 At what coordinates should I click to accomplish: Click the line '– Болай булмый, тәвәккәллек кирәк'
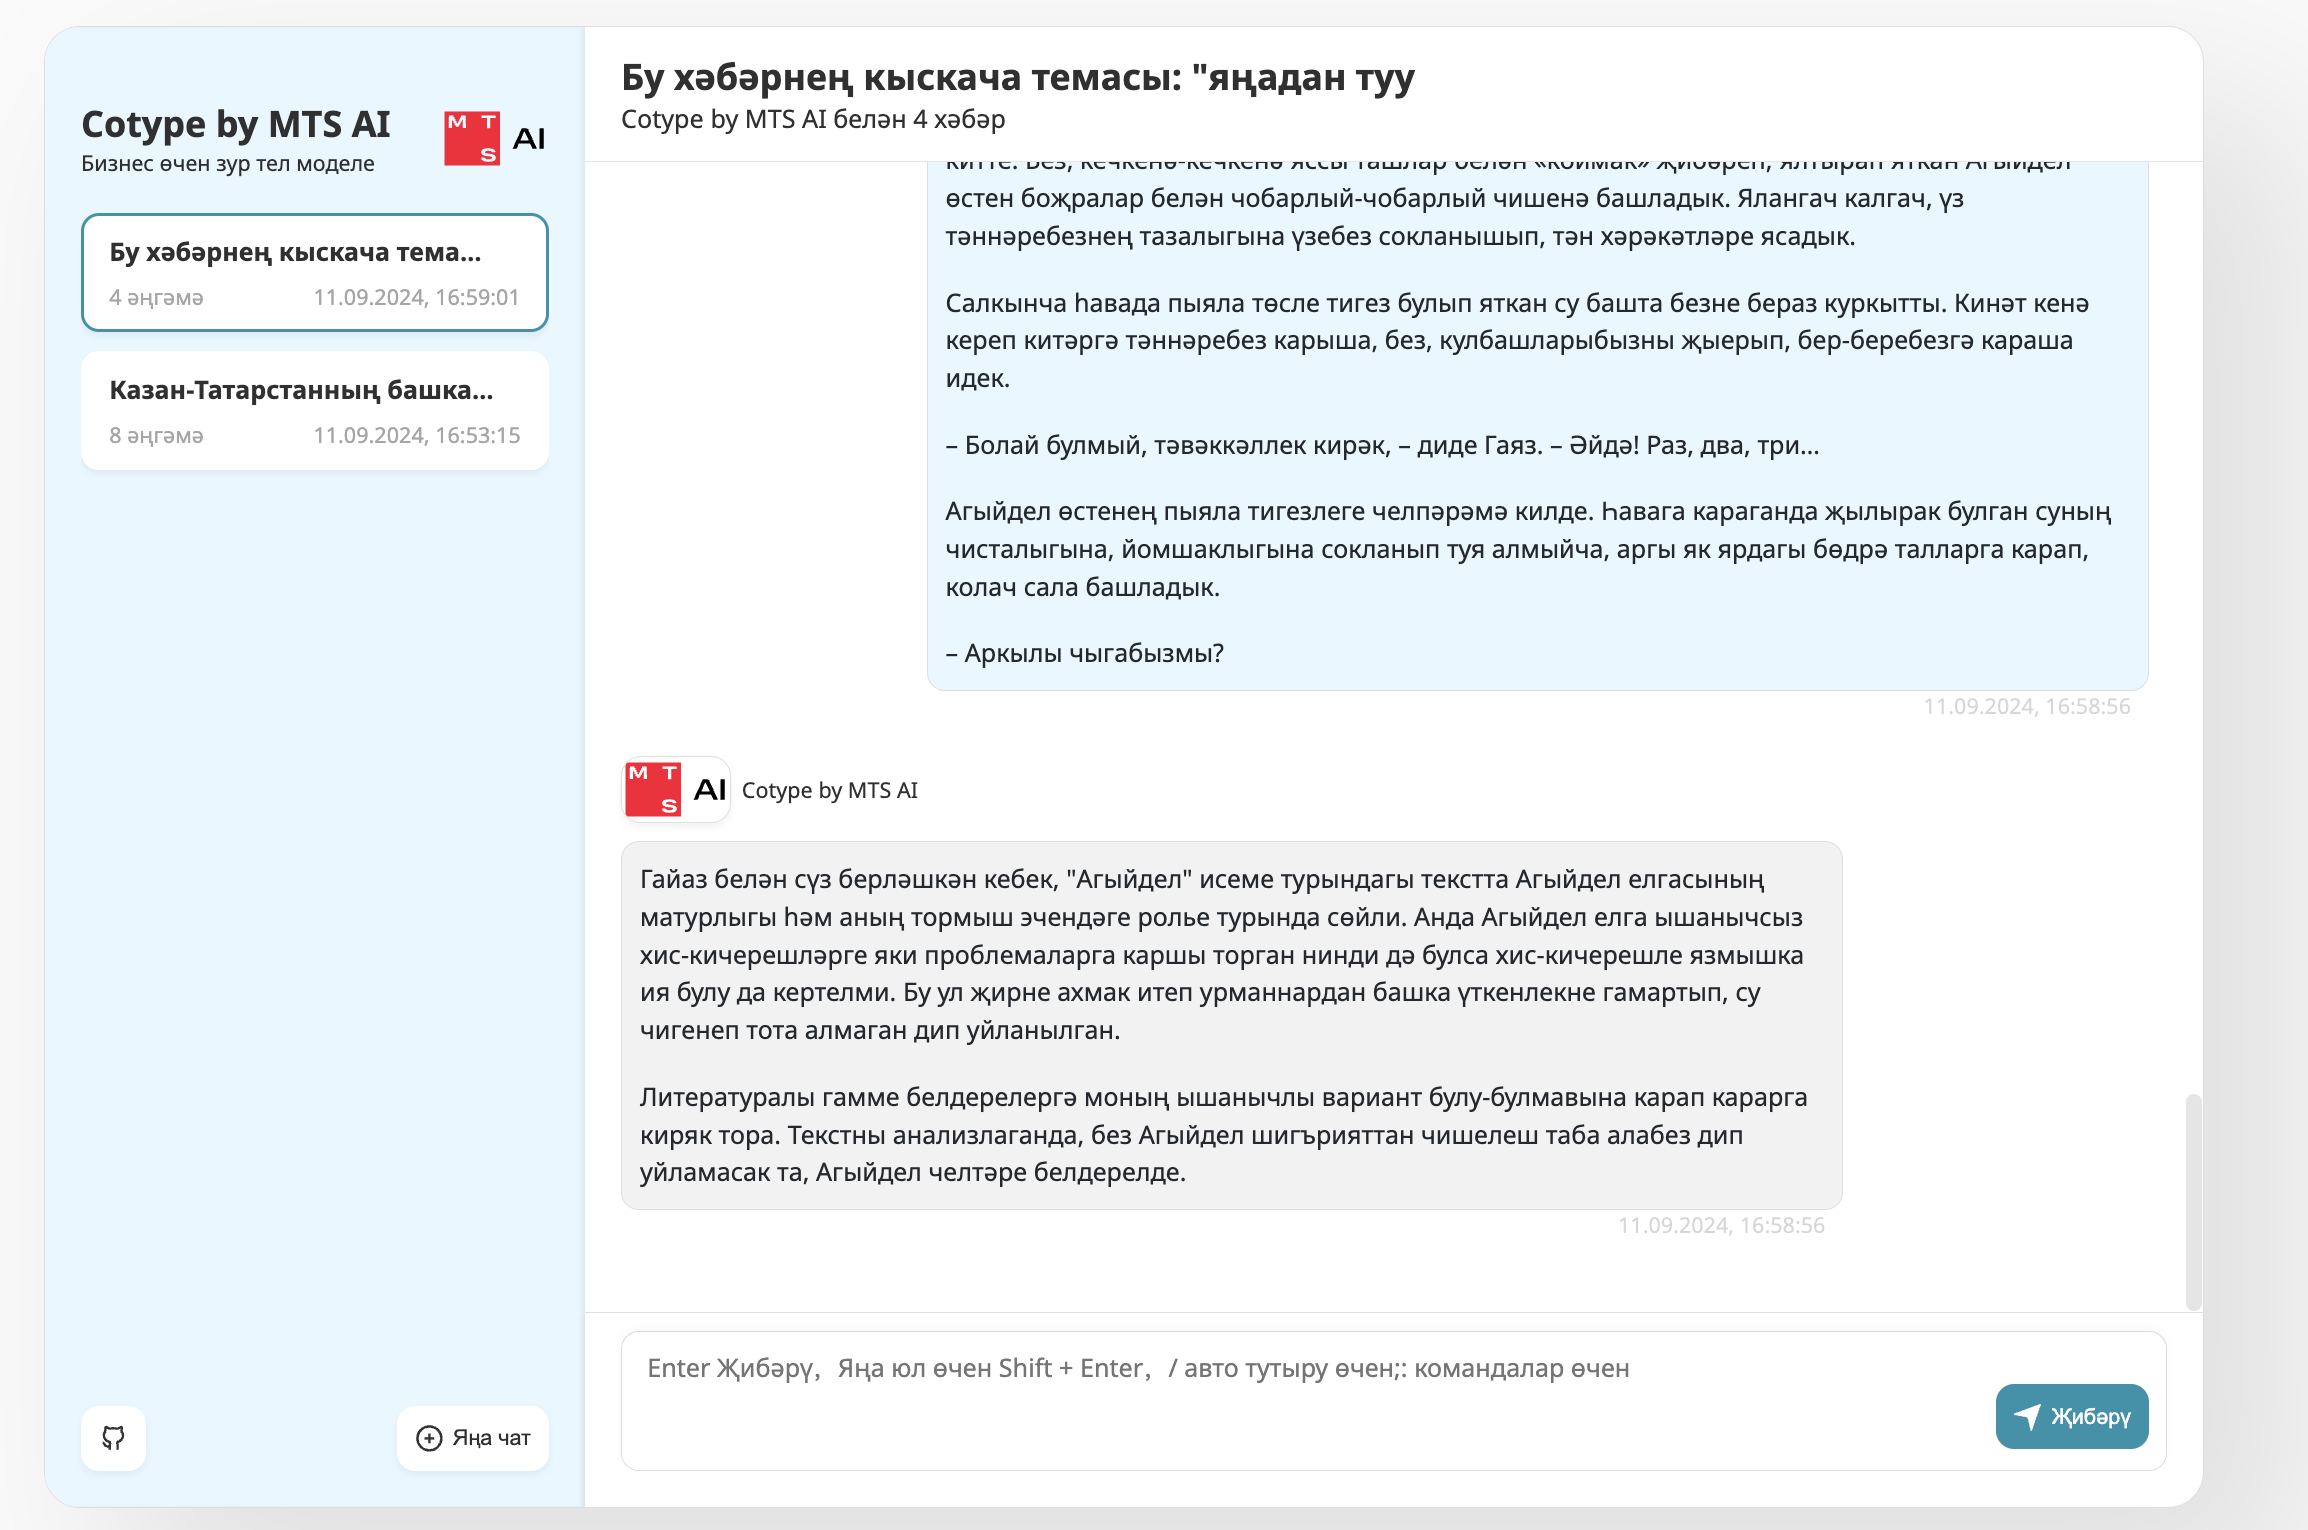(x=1168, y=445)
